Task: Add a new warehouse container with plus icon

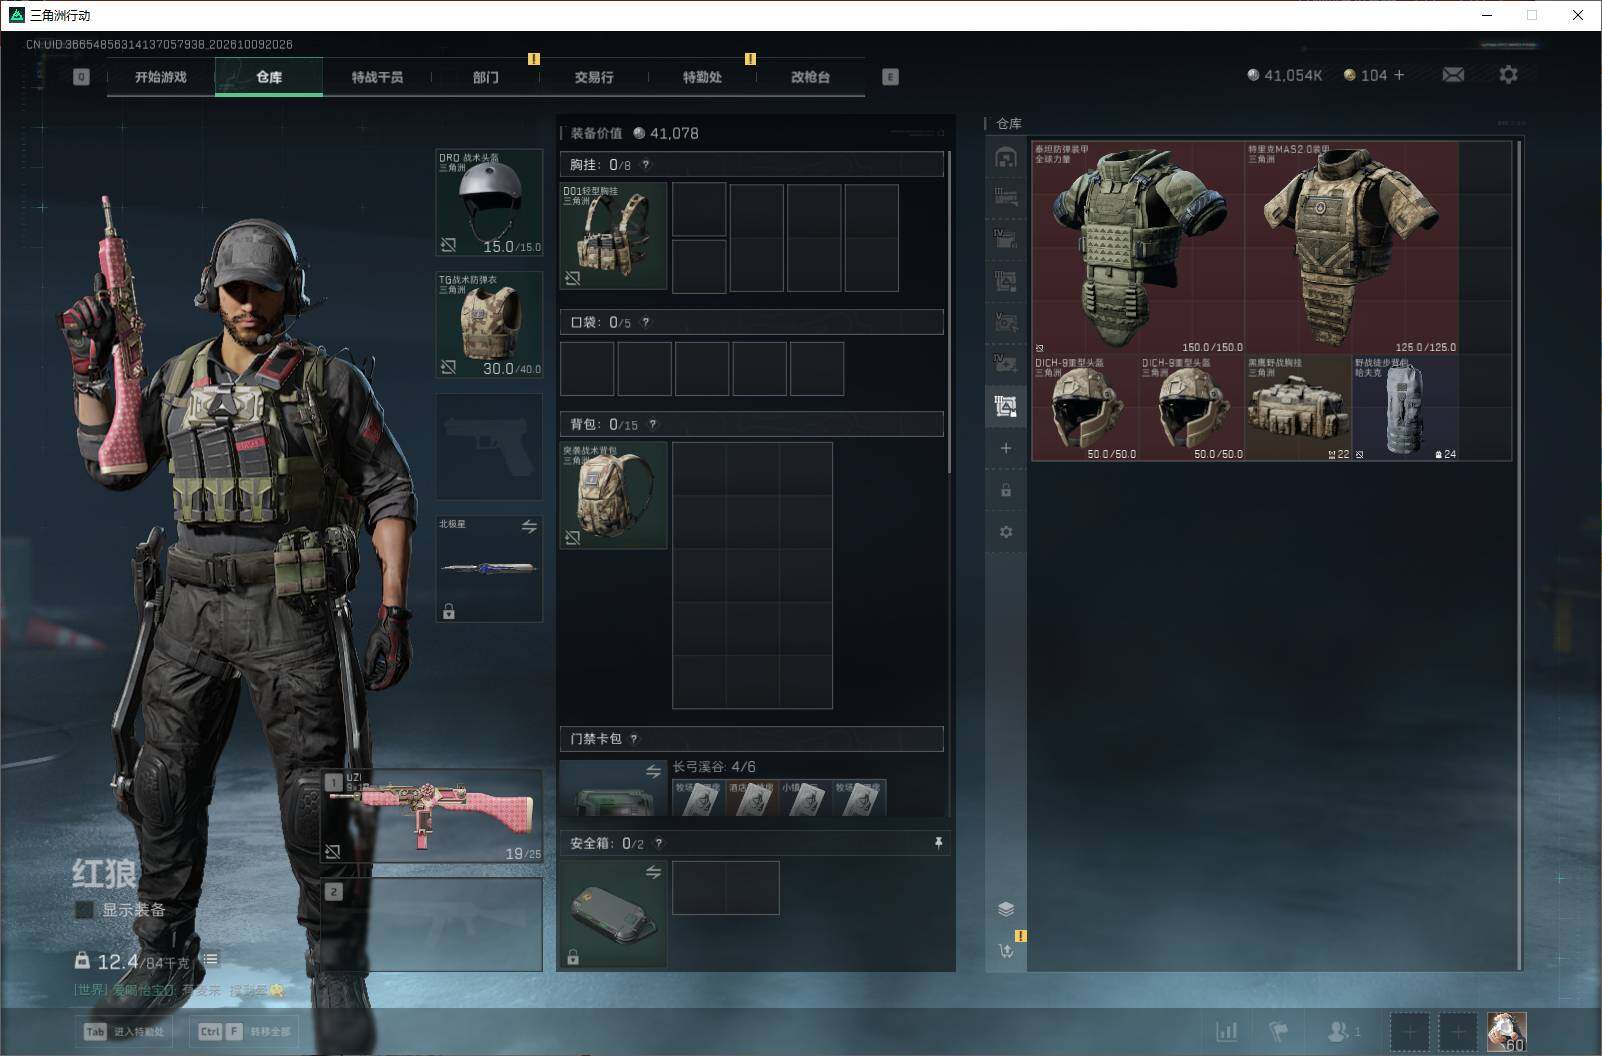Action: tap(1006, 448)
